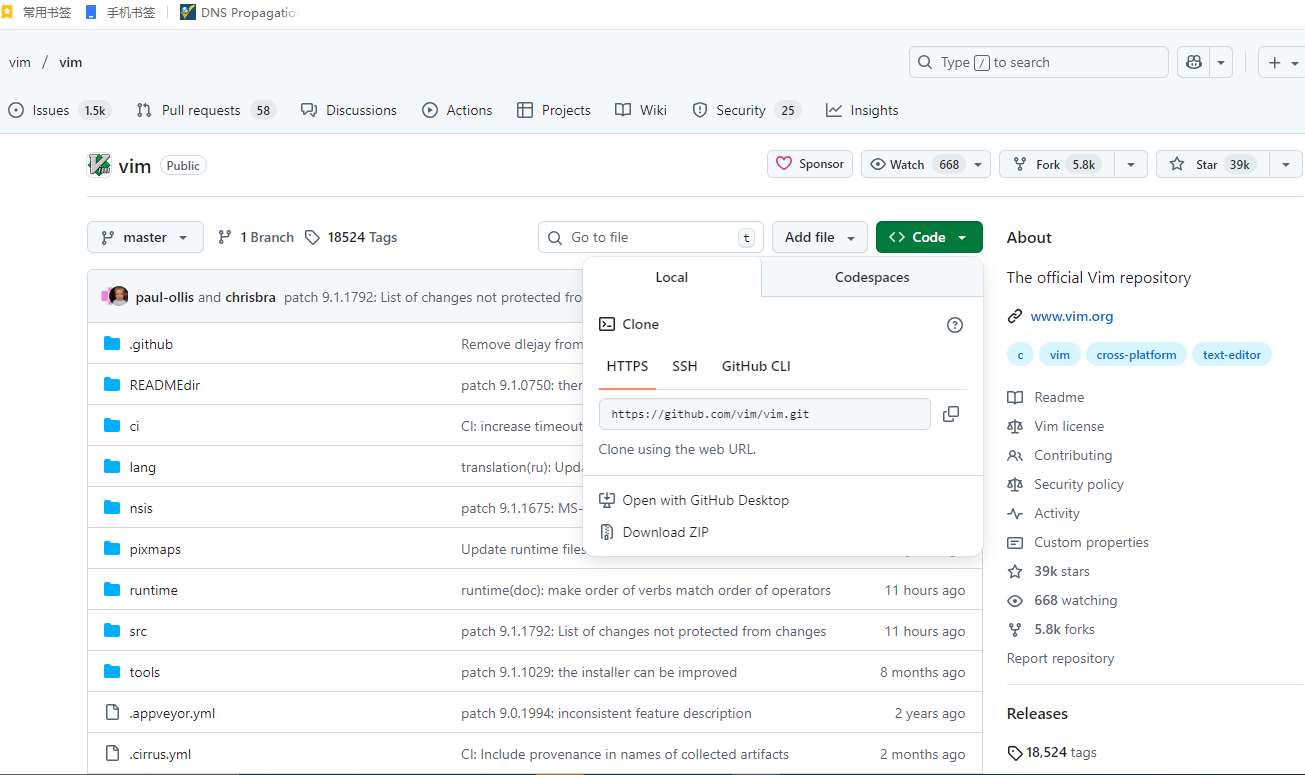Click the clone URL text field

coord(765,414)
